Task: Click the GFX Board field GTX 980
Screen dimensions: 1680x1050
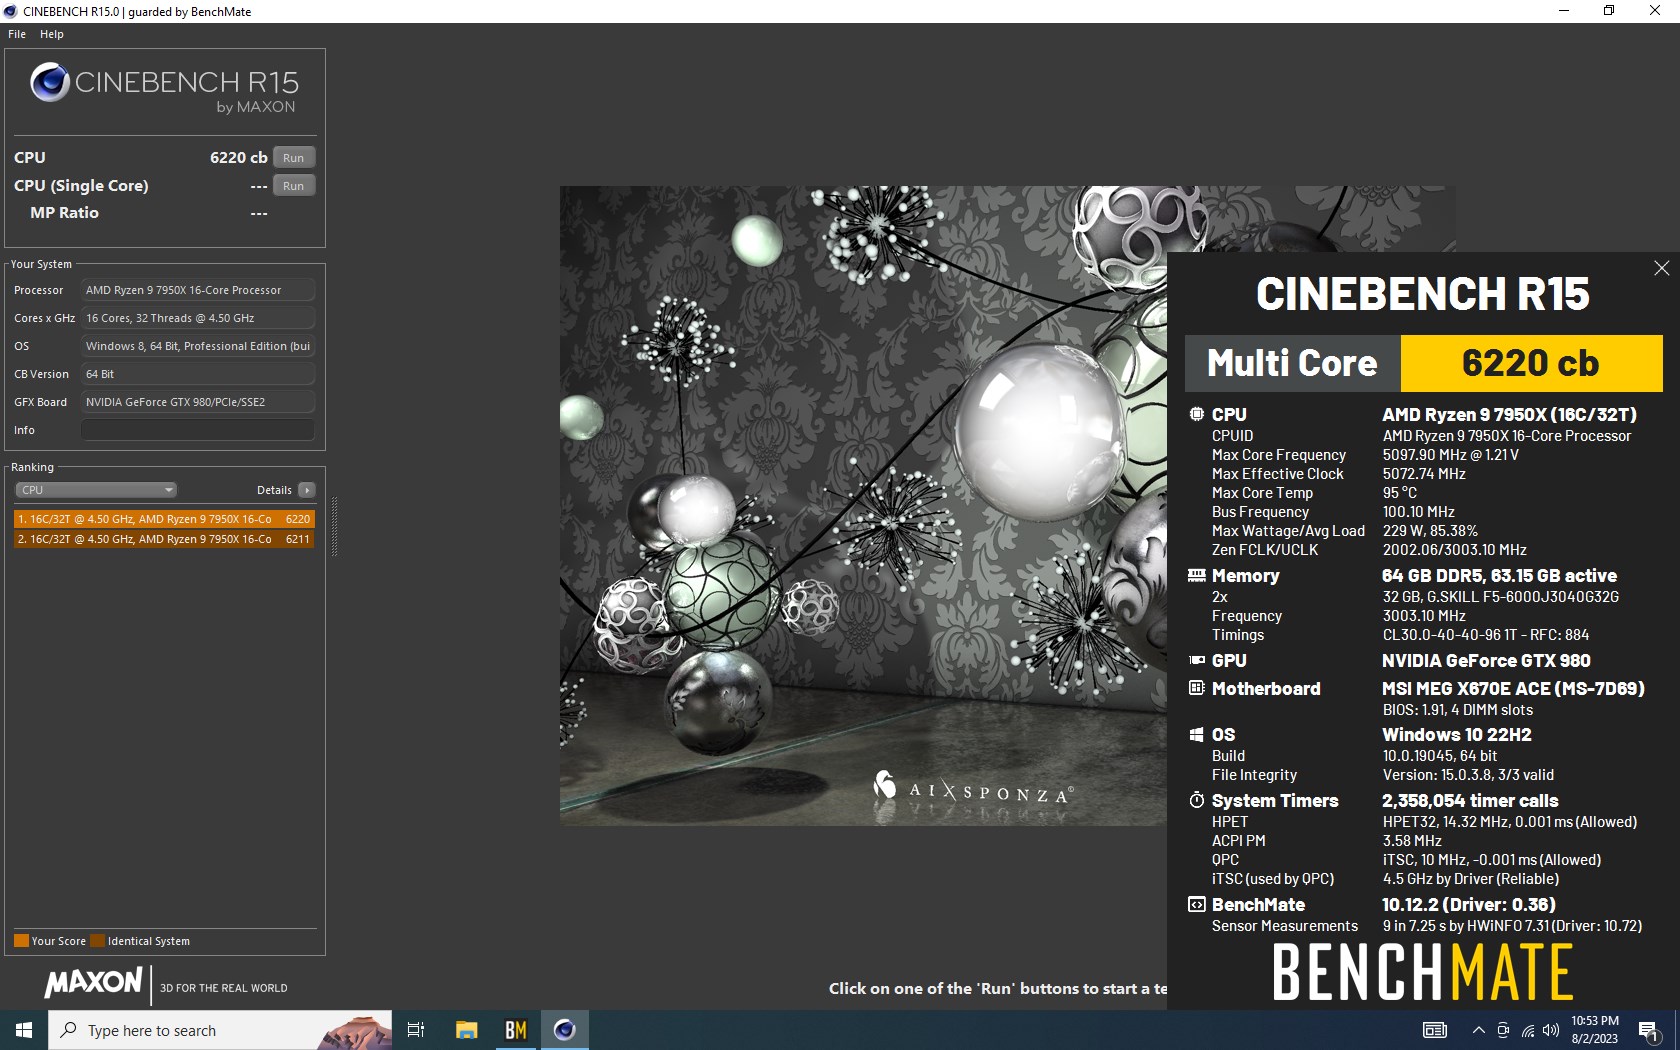Action: [x=198, y=402]
